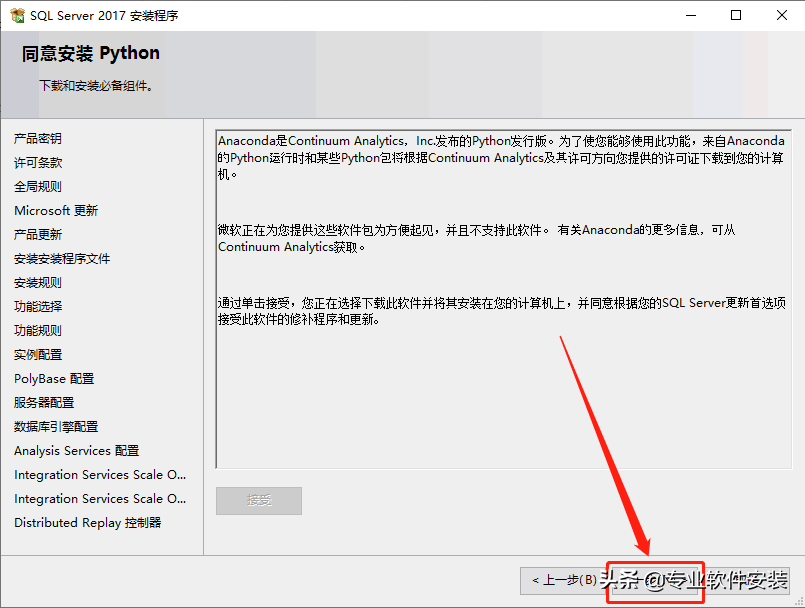Click the PolyBase 配置 step
The image size is (805, 608).
(x=54, y=379)
